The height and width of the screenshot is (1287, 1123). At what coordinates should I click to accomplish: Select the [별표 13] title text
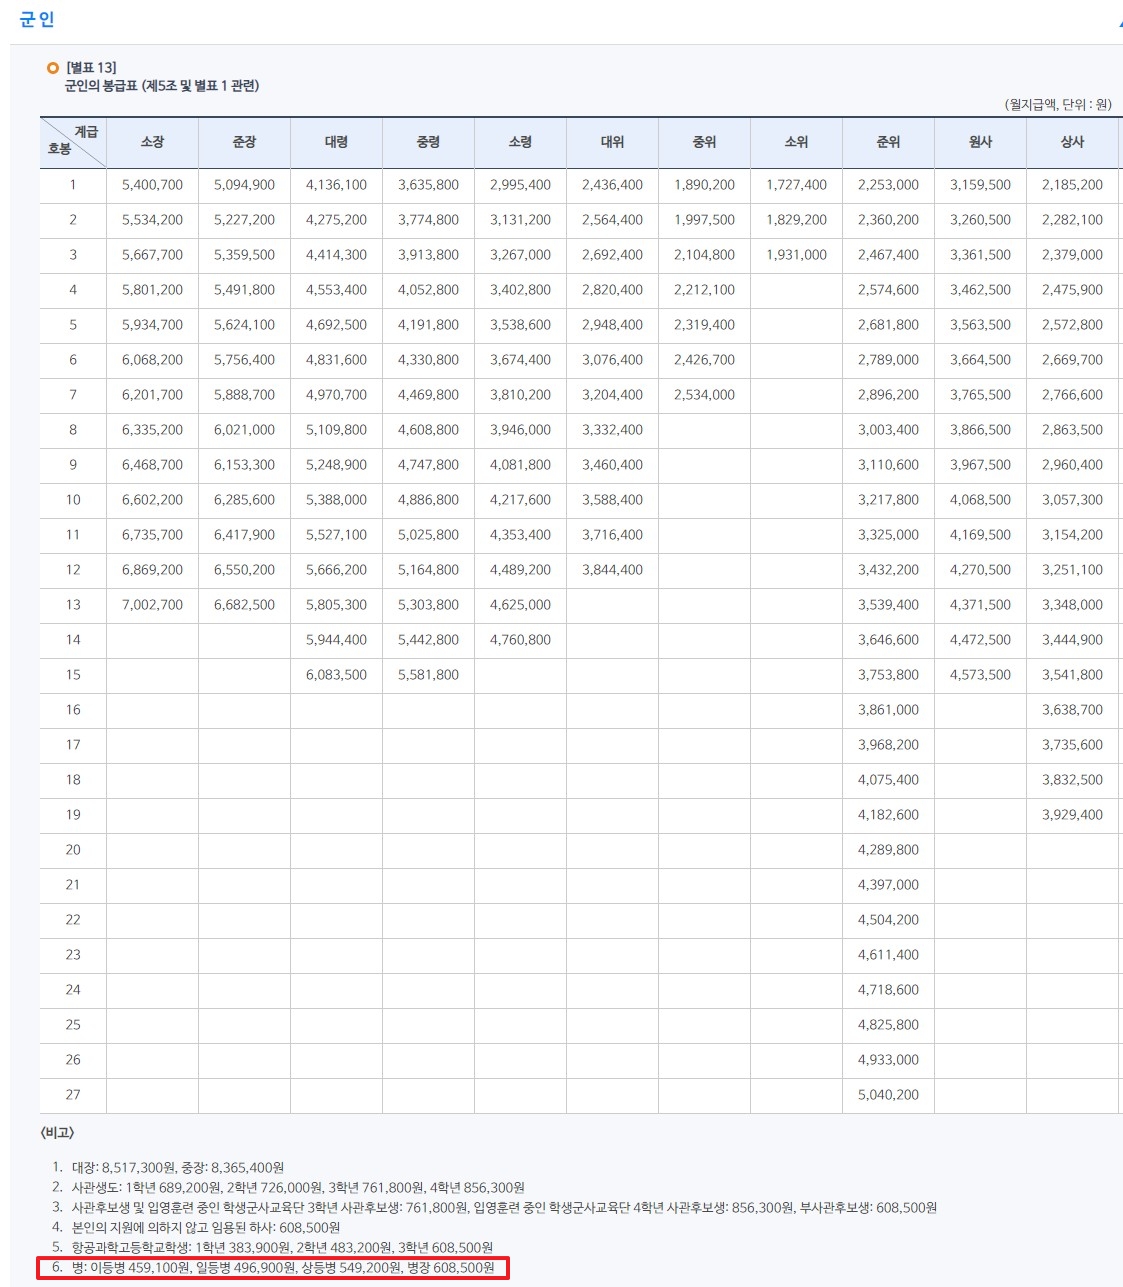[x=91, y=68]
